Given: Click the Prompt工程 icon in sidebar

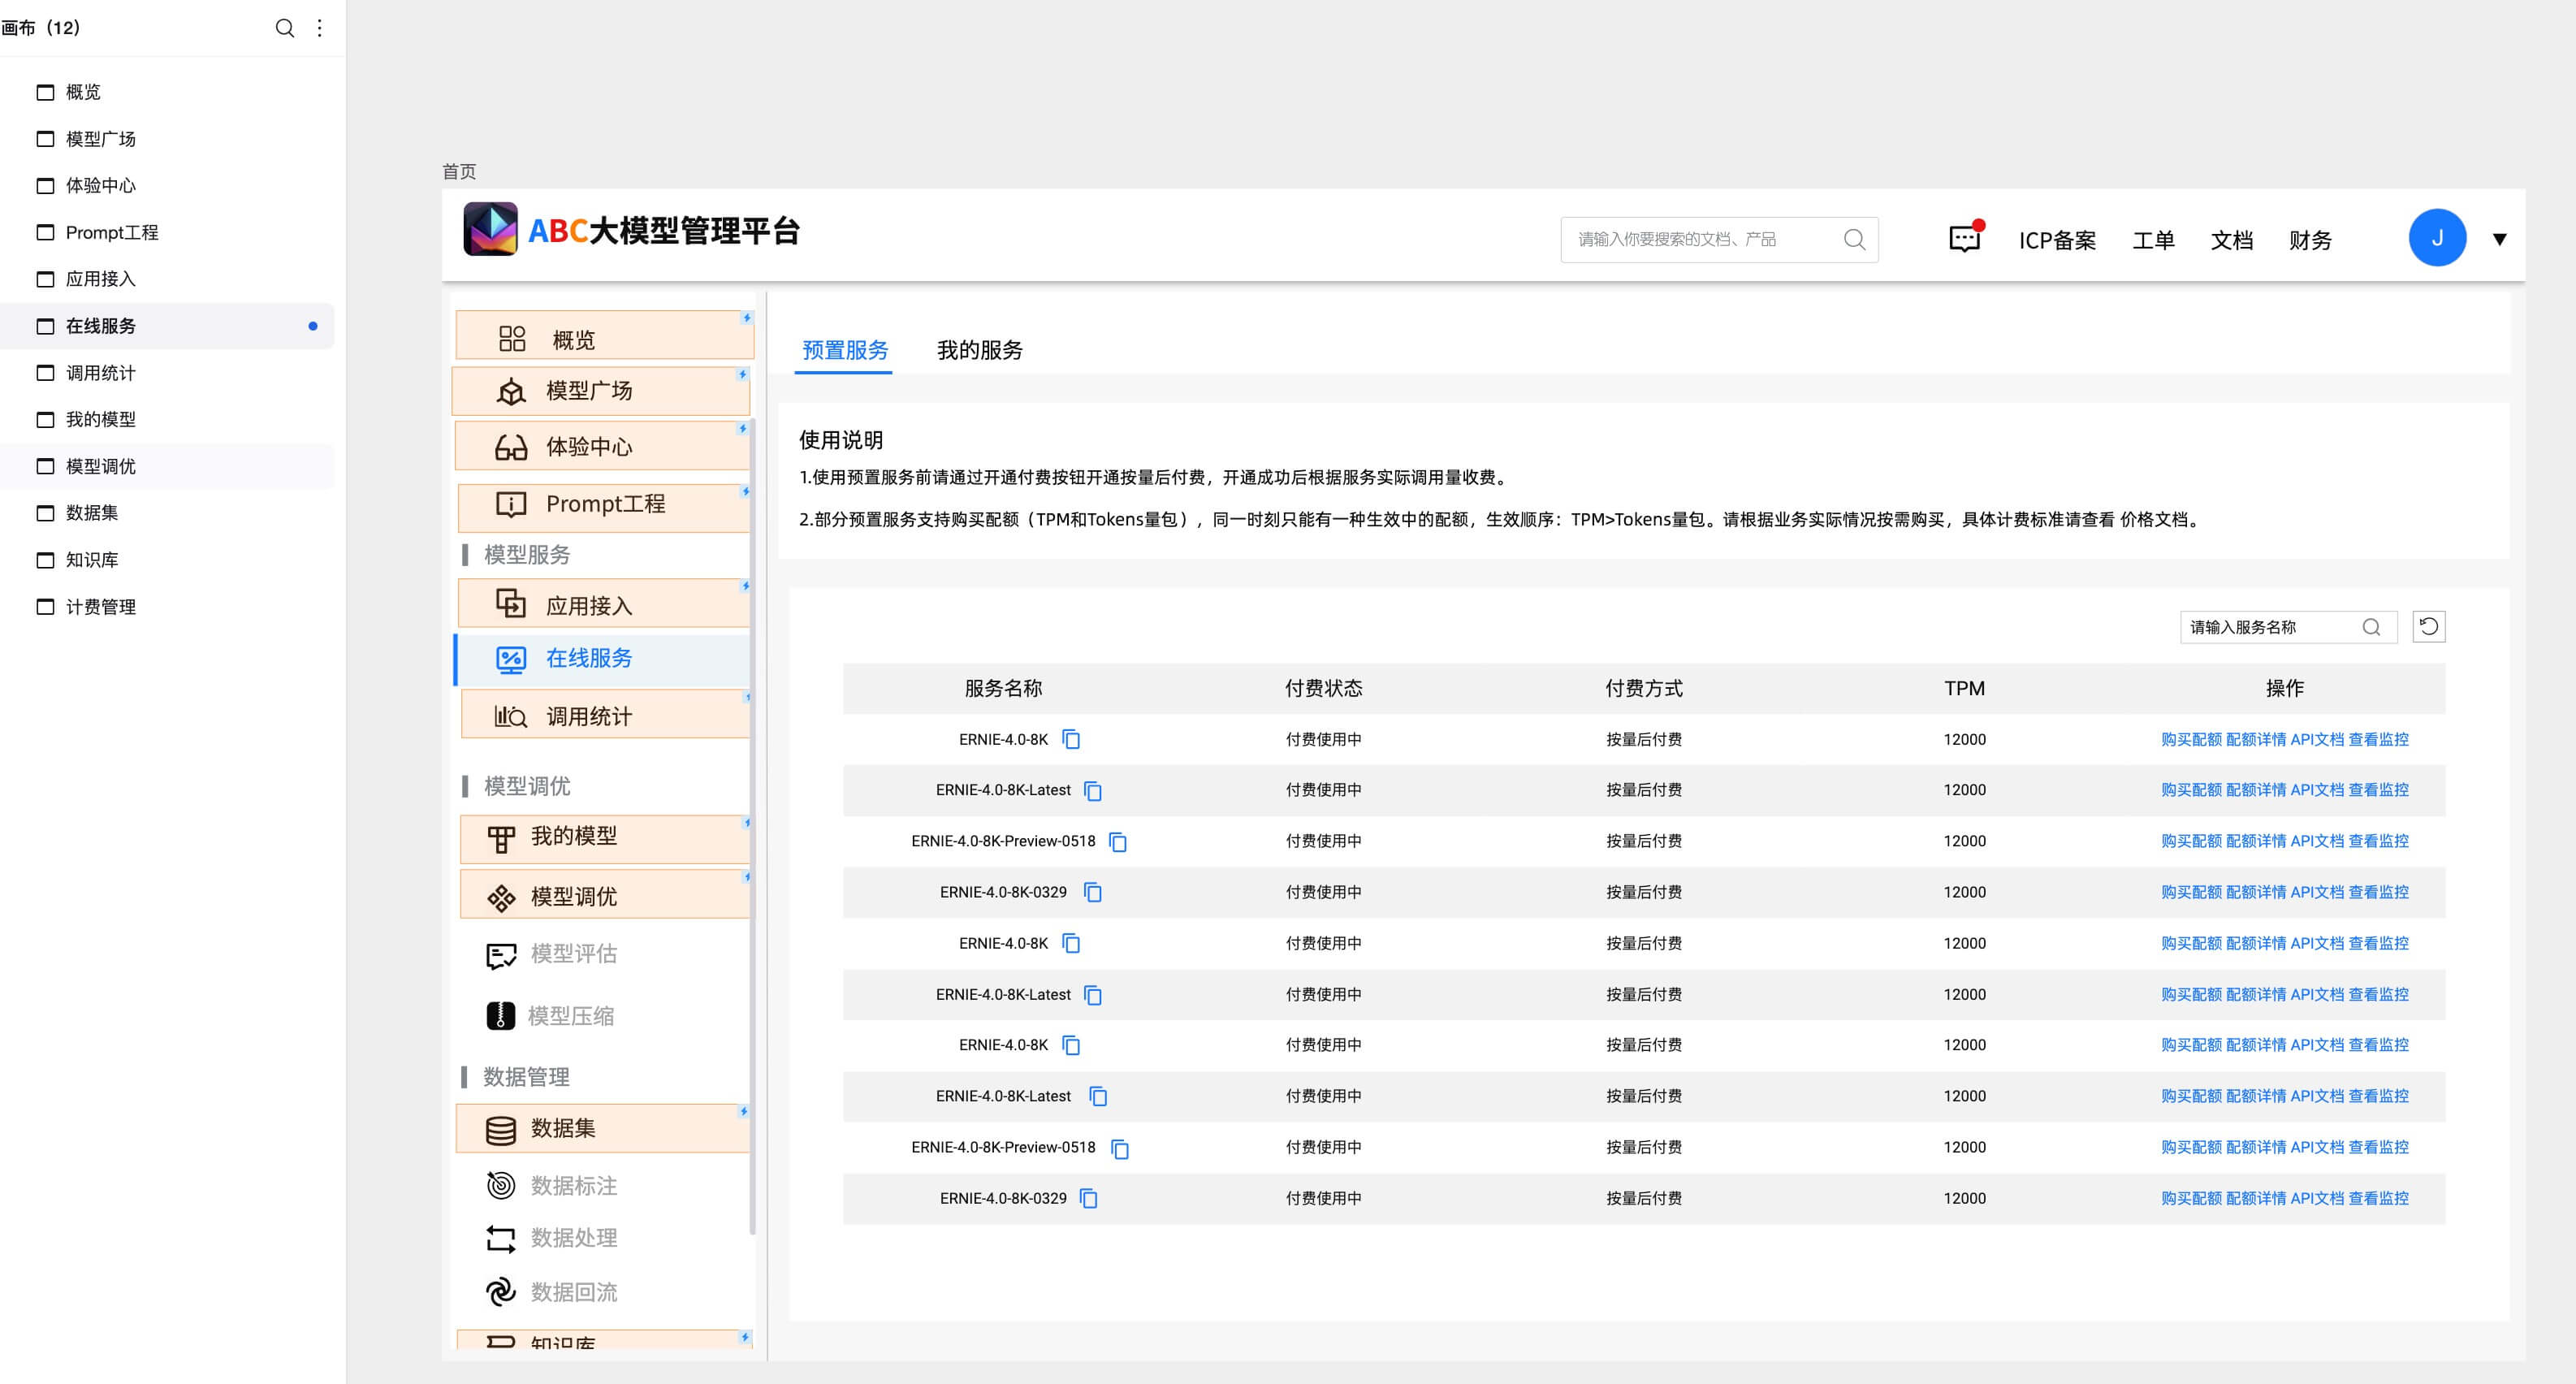Looking at the screenshot, I should [511, 504].
